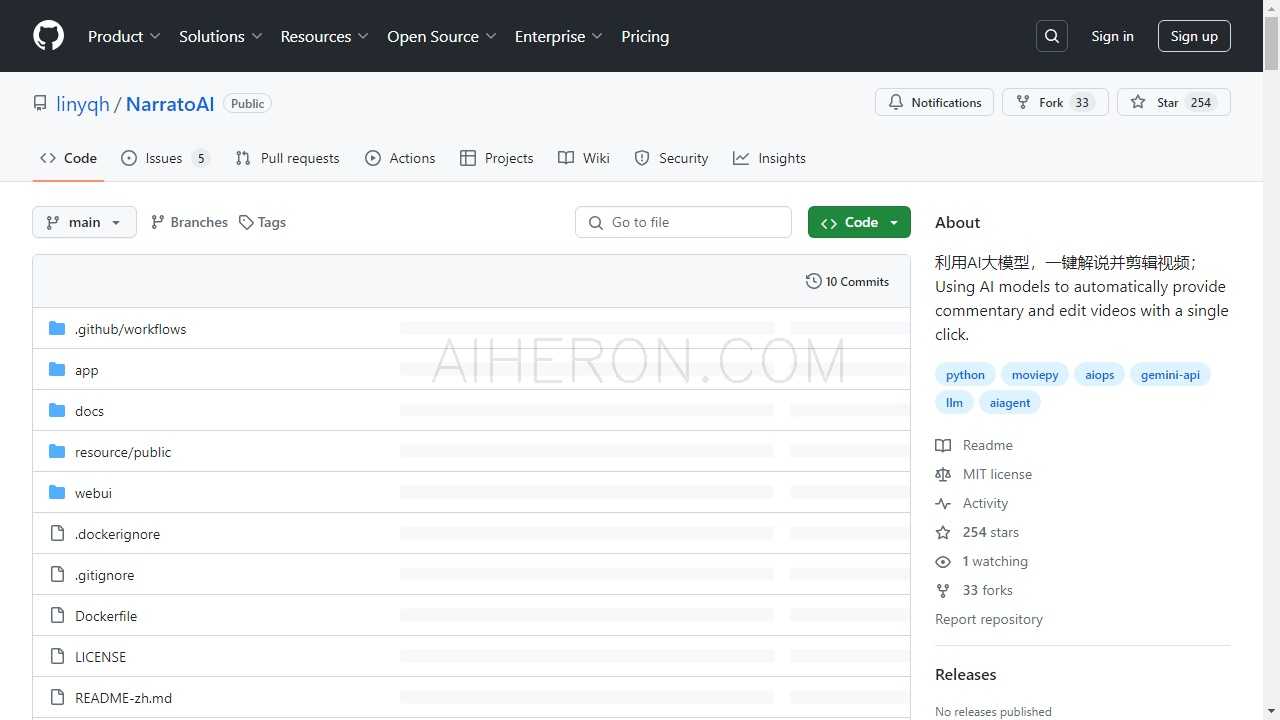Click the Sign in link
The image size is (1280, 720).
click(1112, 36)
